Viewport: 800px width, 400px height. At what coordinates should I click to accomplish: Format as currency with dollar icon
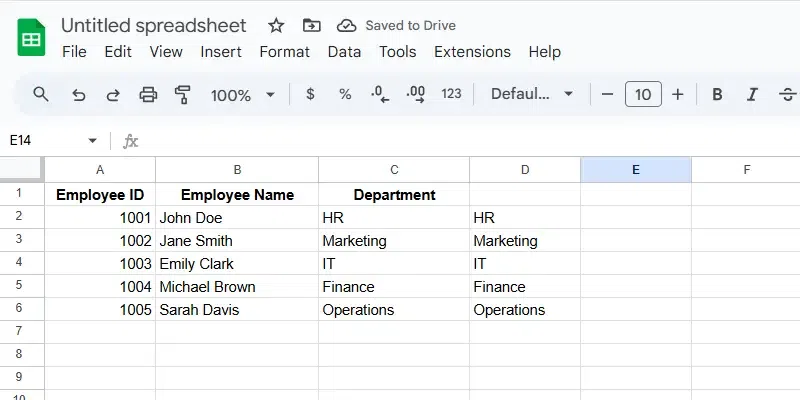tap(310, 94)
